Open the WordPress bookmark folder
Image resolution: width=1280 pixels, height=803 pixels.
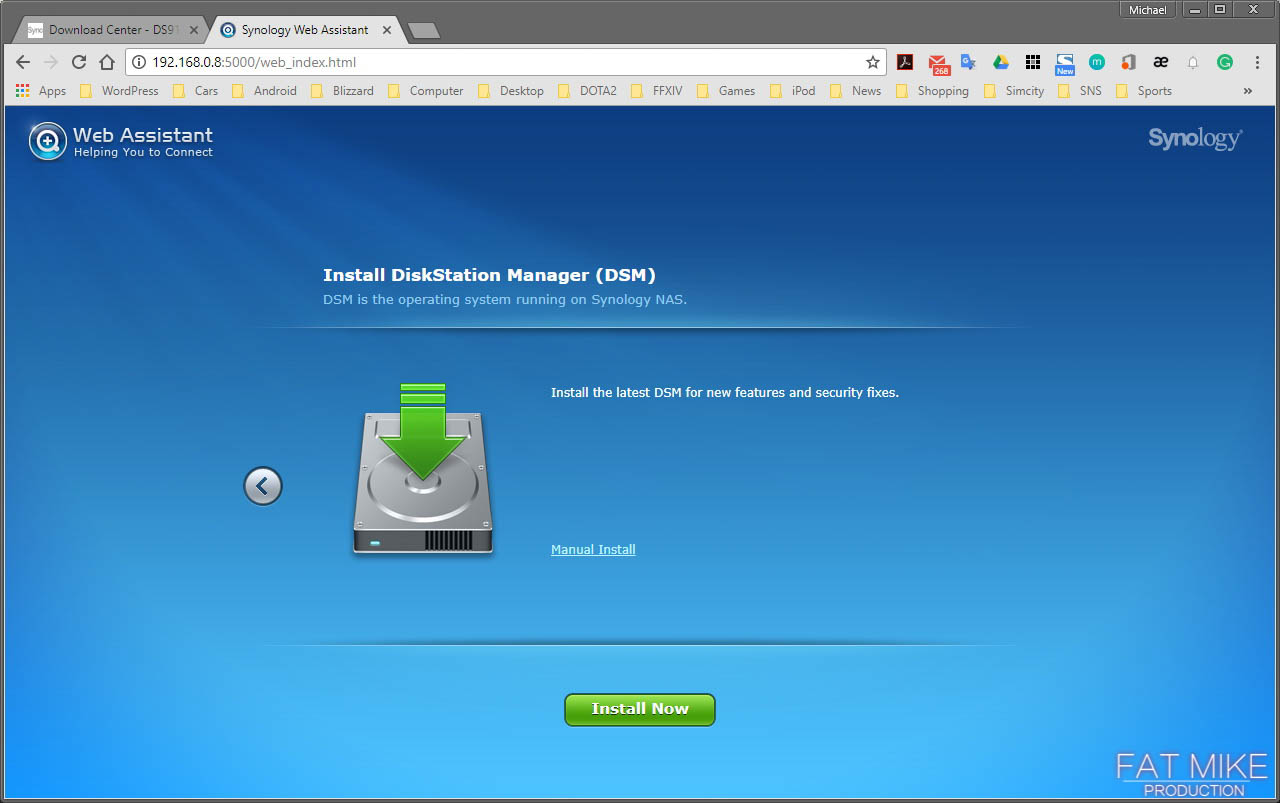(x=119, y=91)
